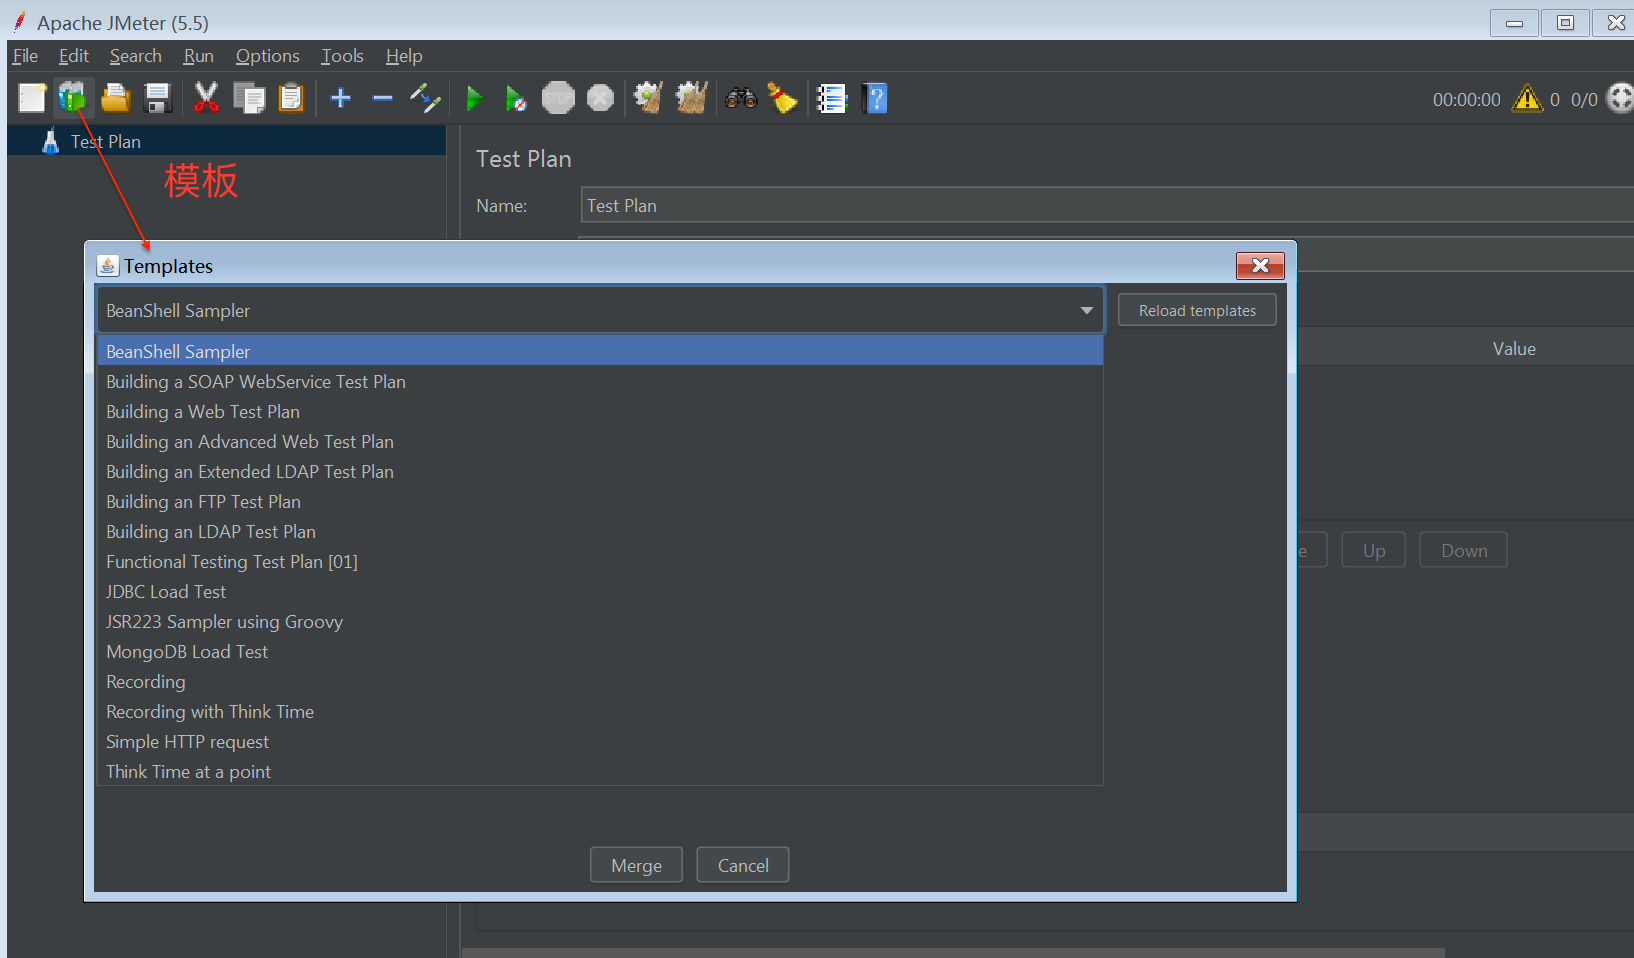Screen dimensions: 1634x958
Task: Select JSR223 Sampler using Groovy
Action: coord(600,621)
